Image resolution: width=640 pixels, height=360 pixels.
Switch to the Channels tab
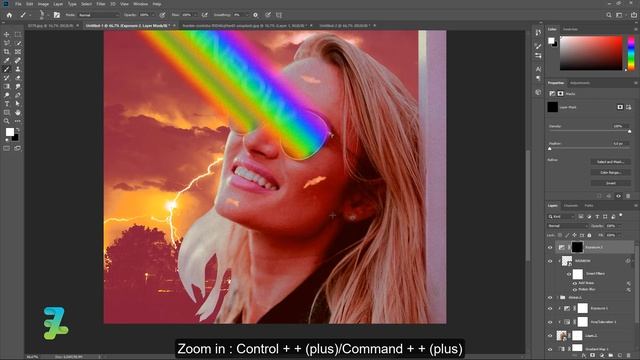571,206
